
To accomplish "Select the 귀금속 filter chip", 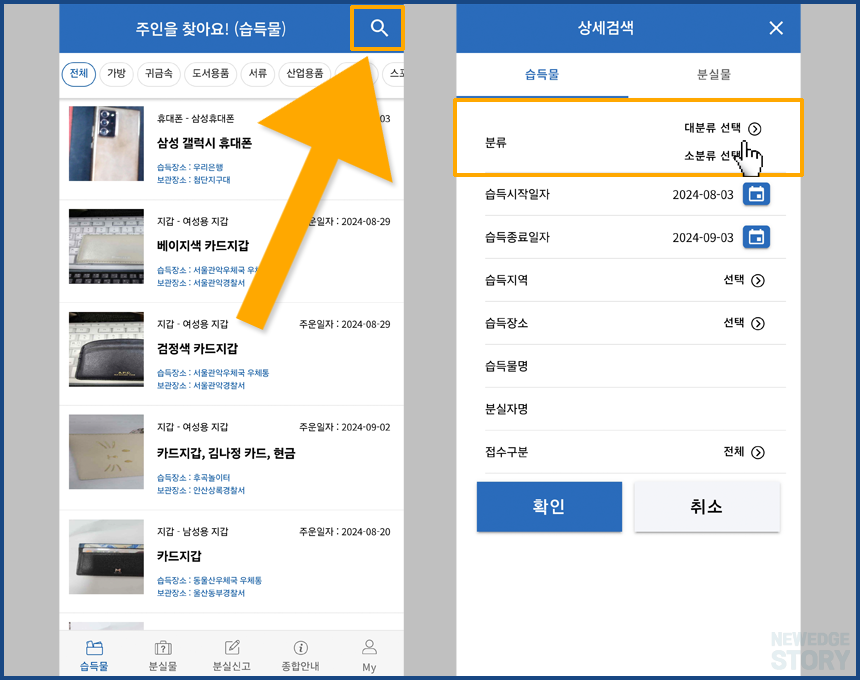I will (x=159, y=74).
